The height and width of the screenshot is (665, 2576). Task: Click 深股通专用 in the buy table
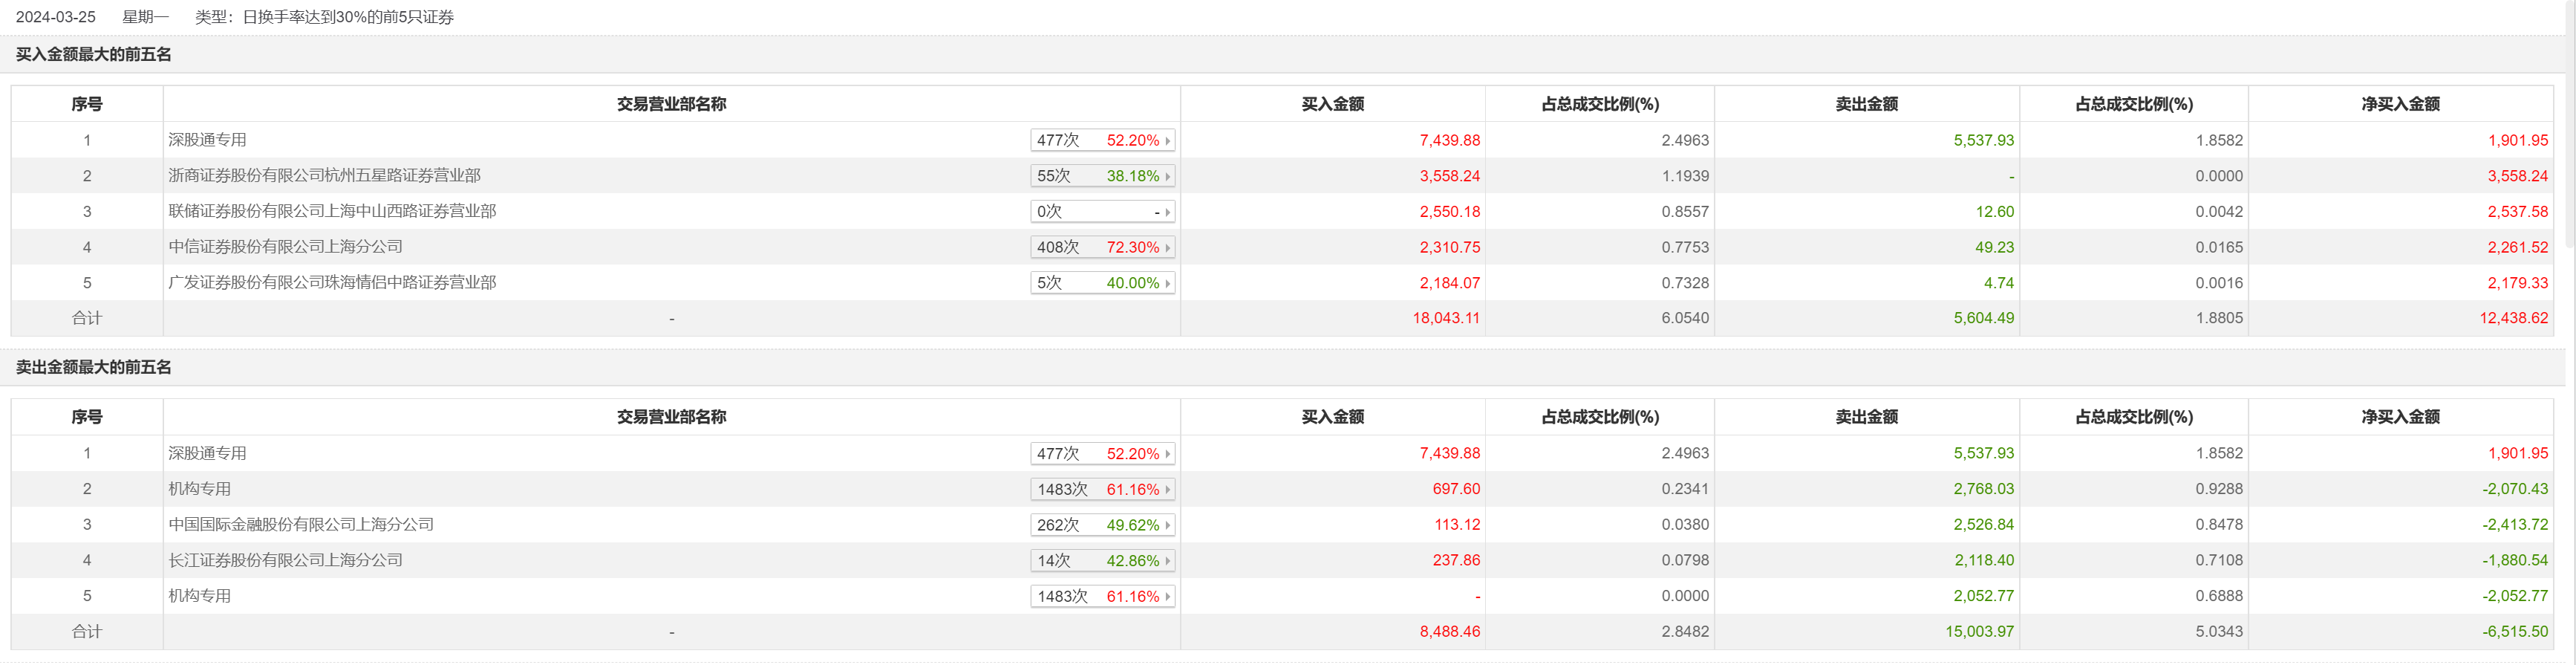pos(207,140)
